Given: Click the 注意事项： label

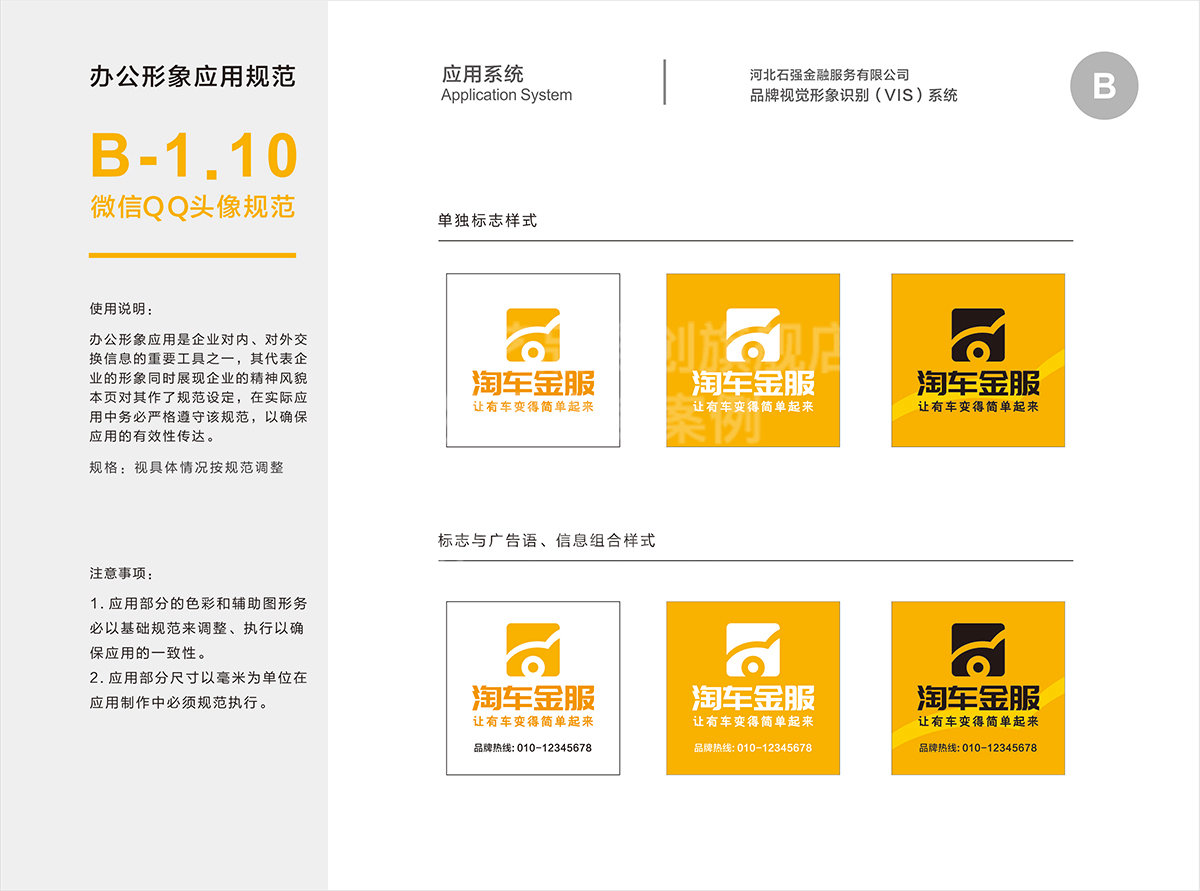Looking at the screenshot, I should 122,574.
